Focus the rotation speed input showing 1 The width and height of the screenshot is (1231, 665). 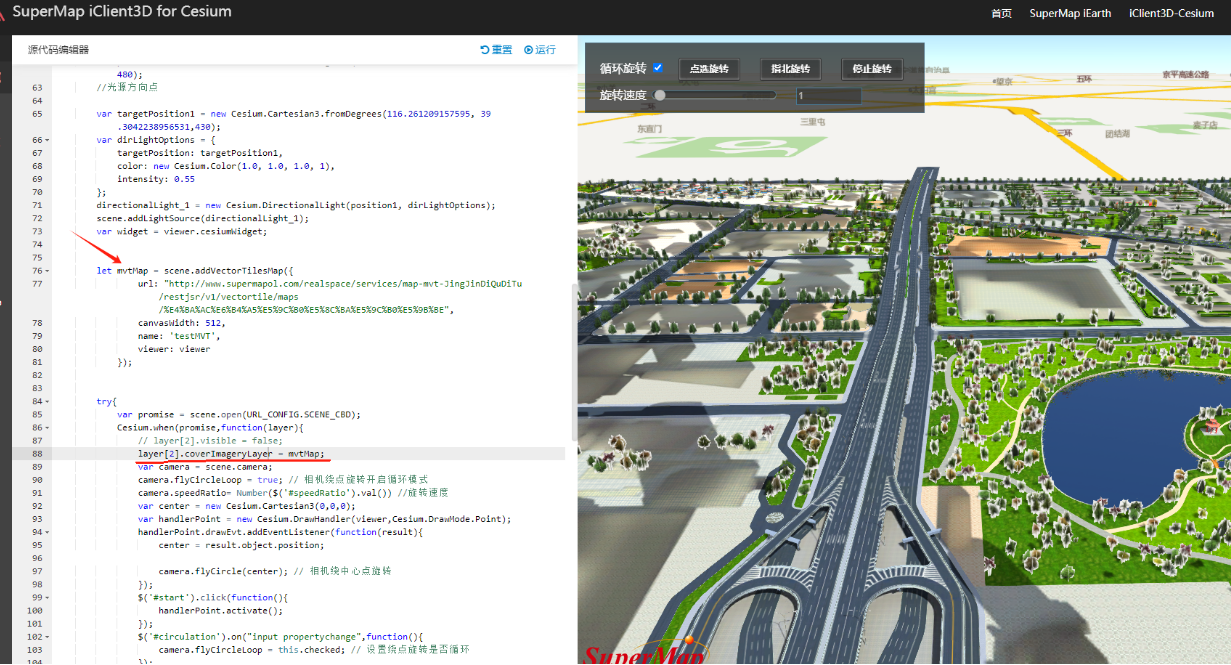coord(829,96)
